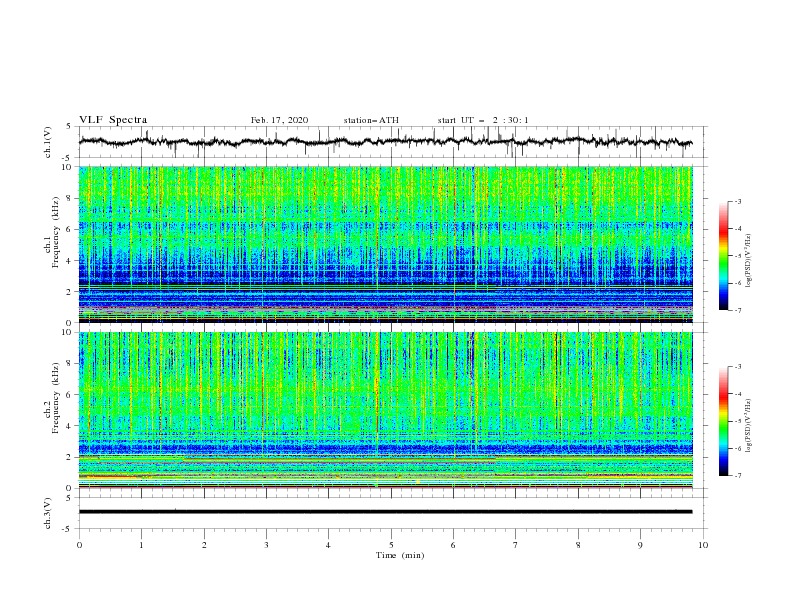Click the time axis tick label '0'
The width and height of the screenshot is (792, 612).
(x=79, y=545)
